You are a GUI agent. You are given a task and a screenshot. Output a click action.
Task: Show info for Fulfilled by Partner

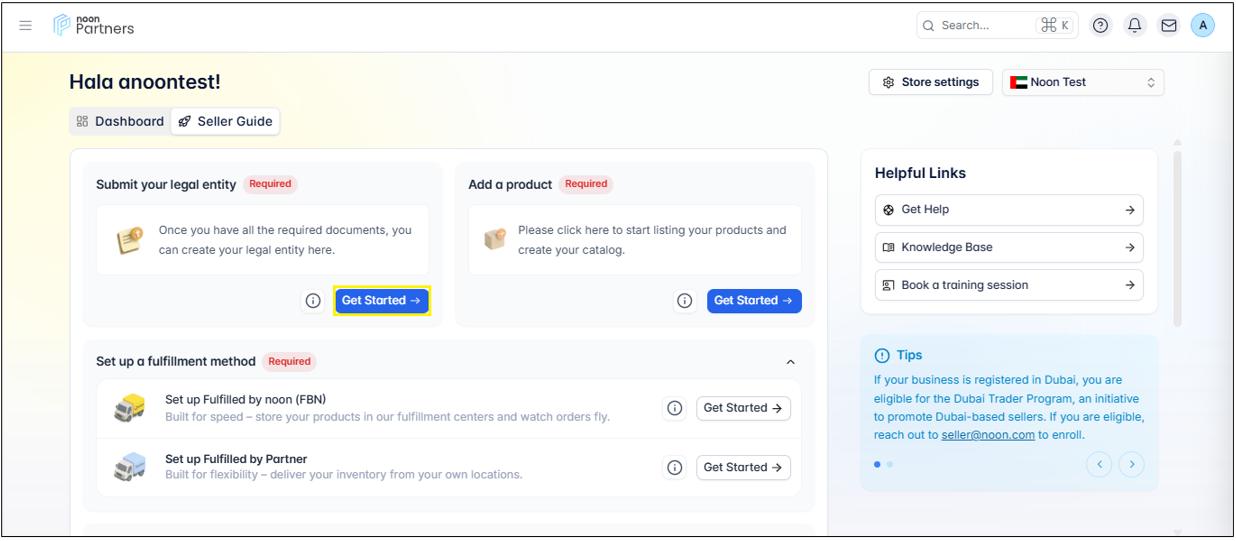[675, 468]
